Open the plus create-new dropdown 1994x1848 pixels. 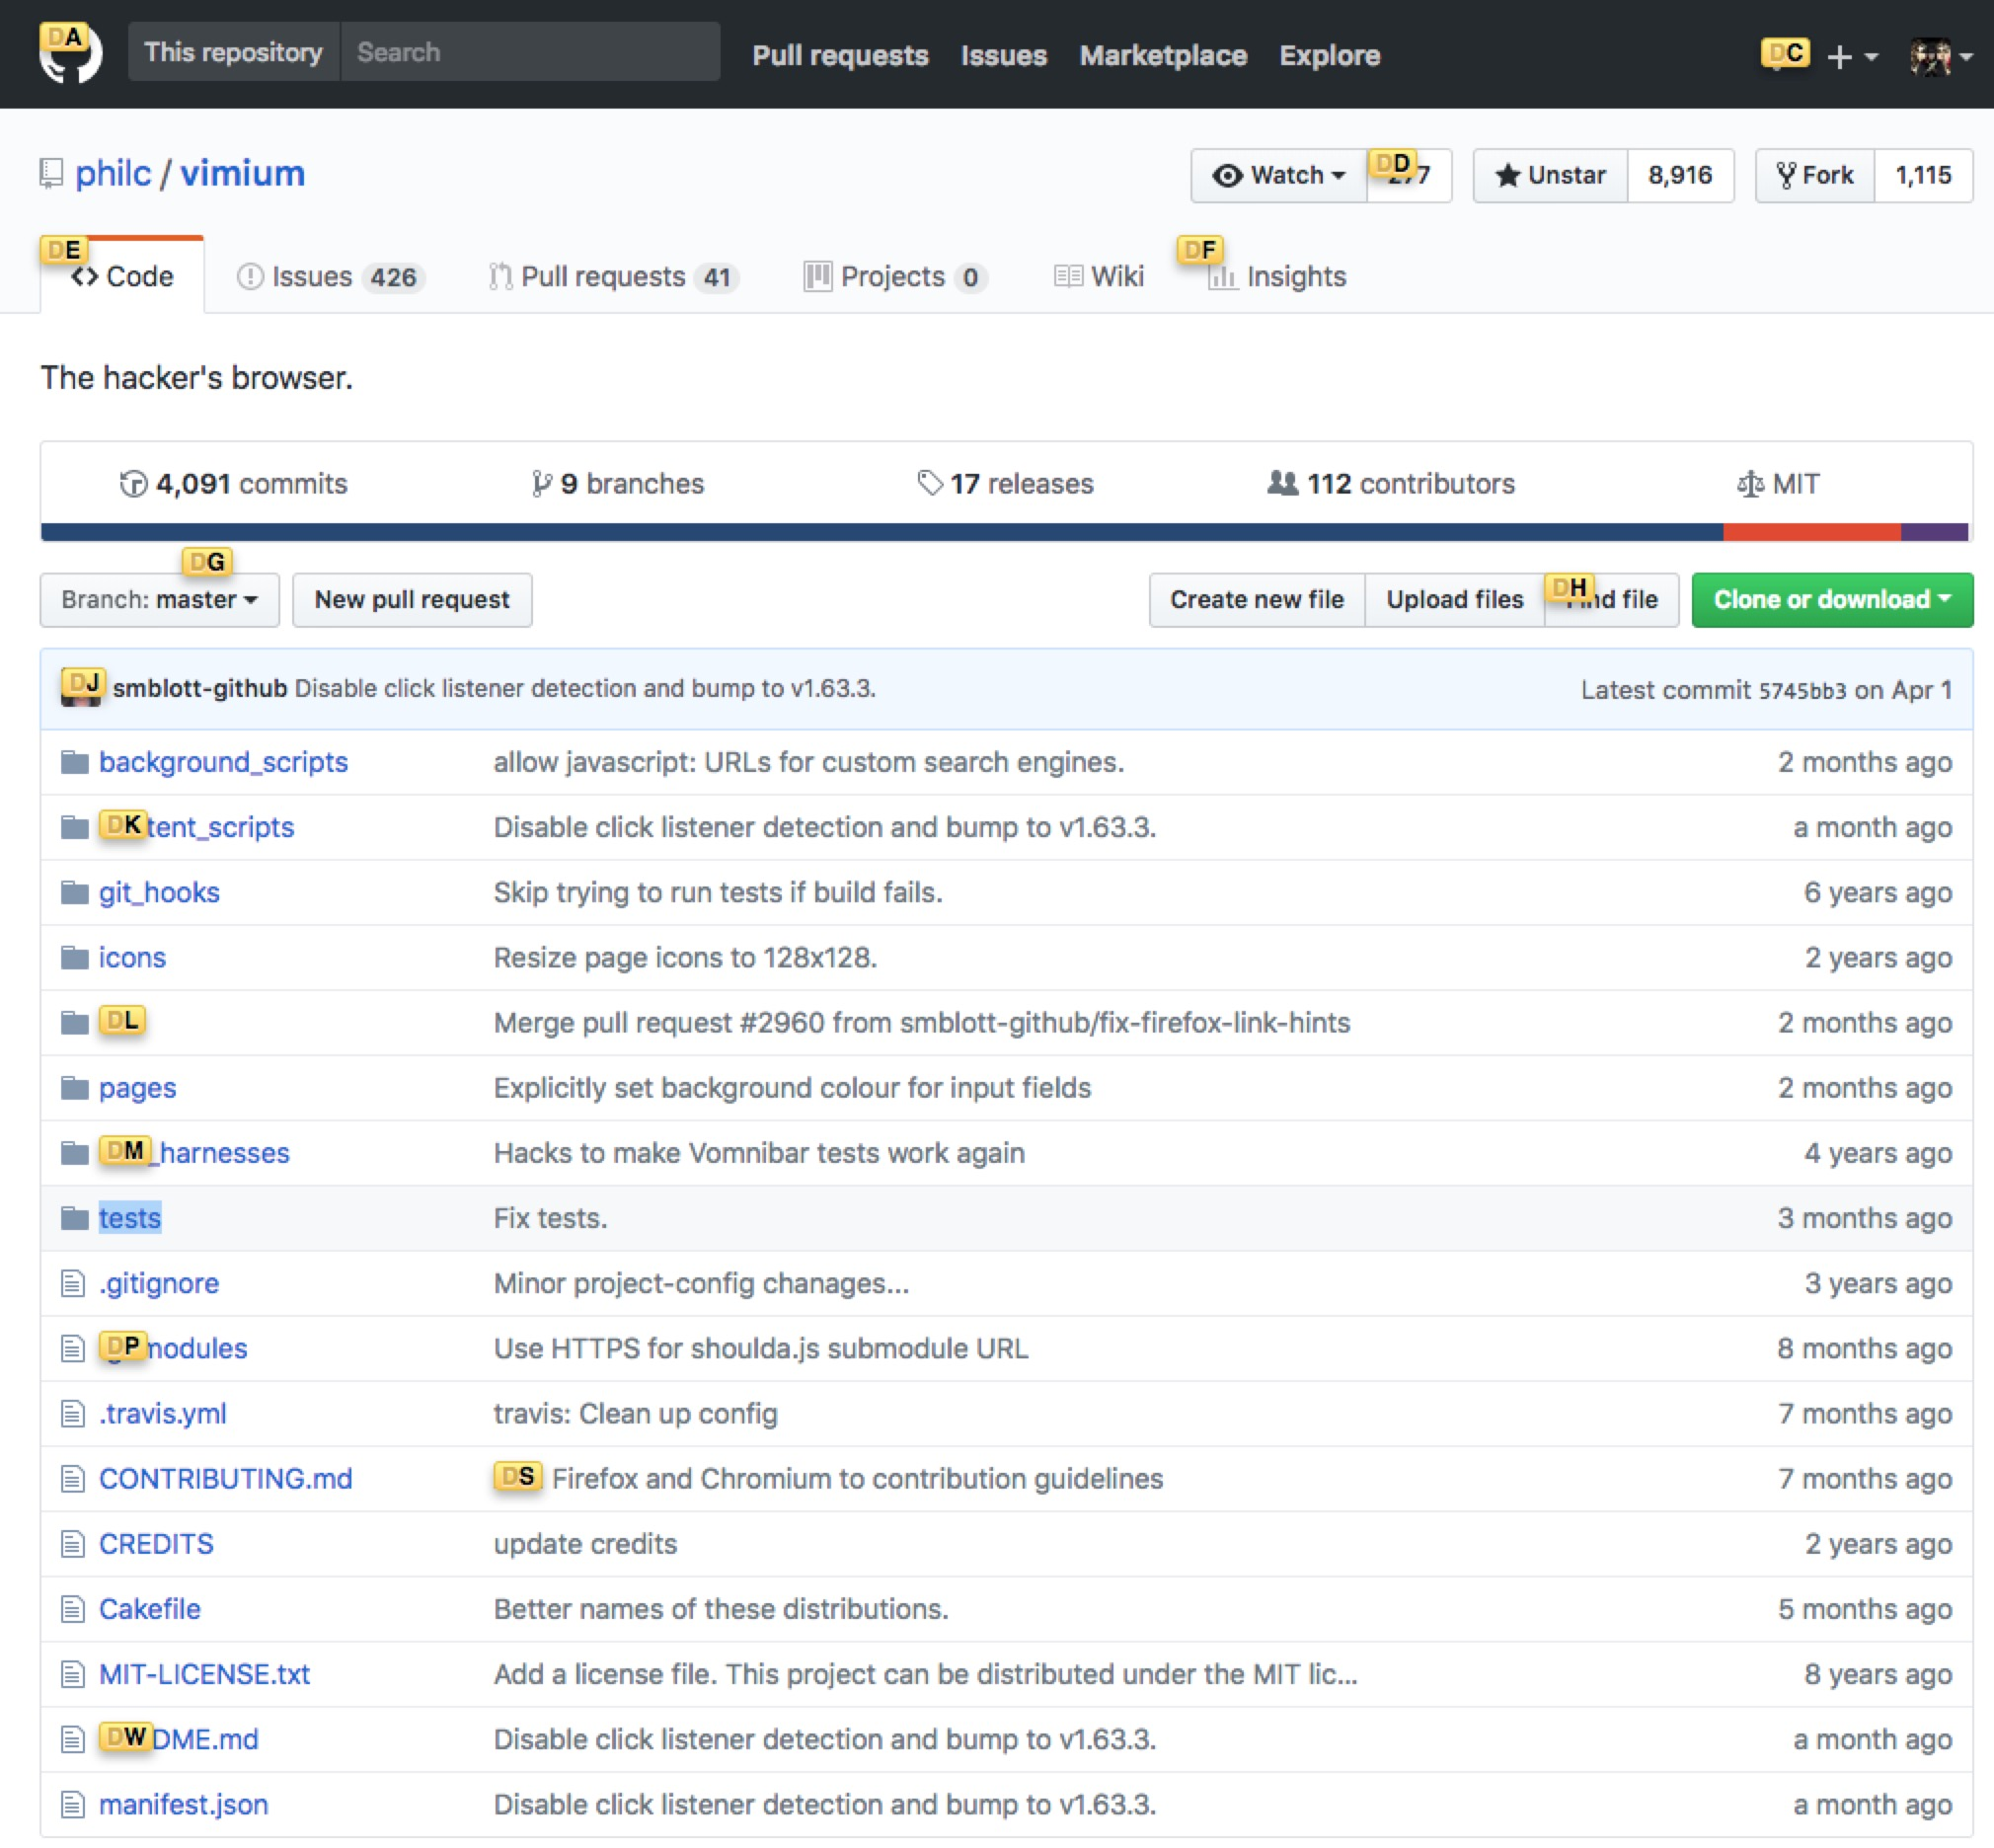pos(1851,57)
